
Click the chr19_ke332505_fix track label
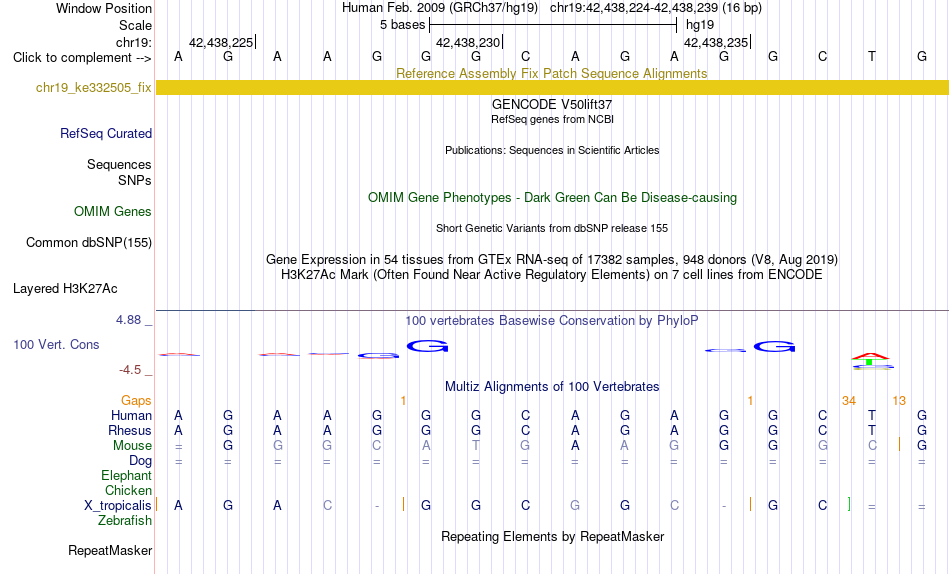coord(93,87)
